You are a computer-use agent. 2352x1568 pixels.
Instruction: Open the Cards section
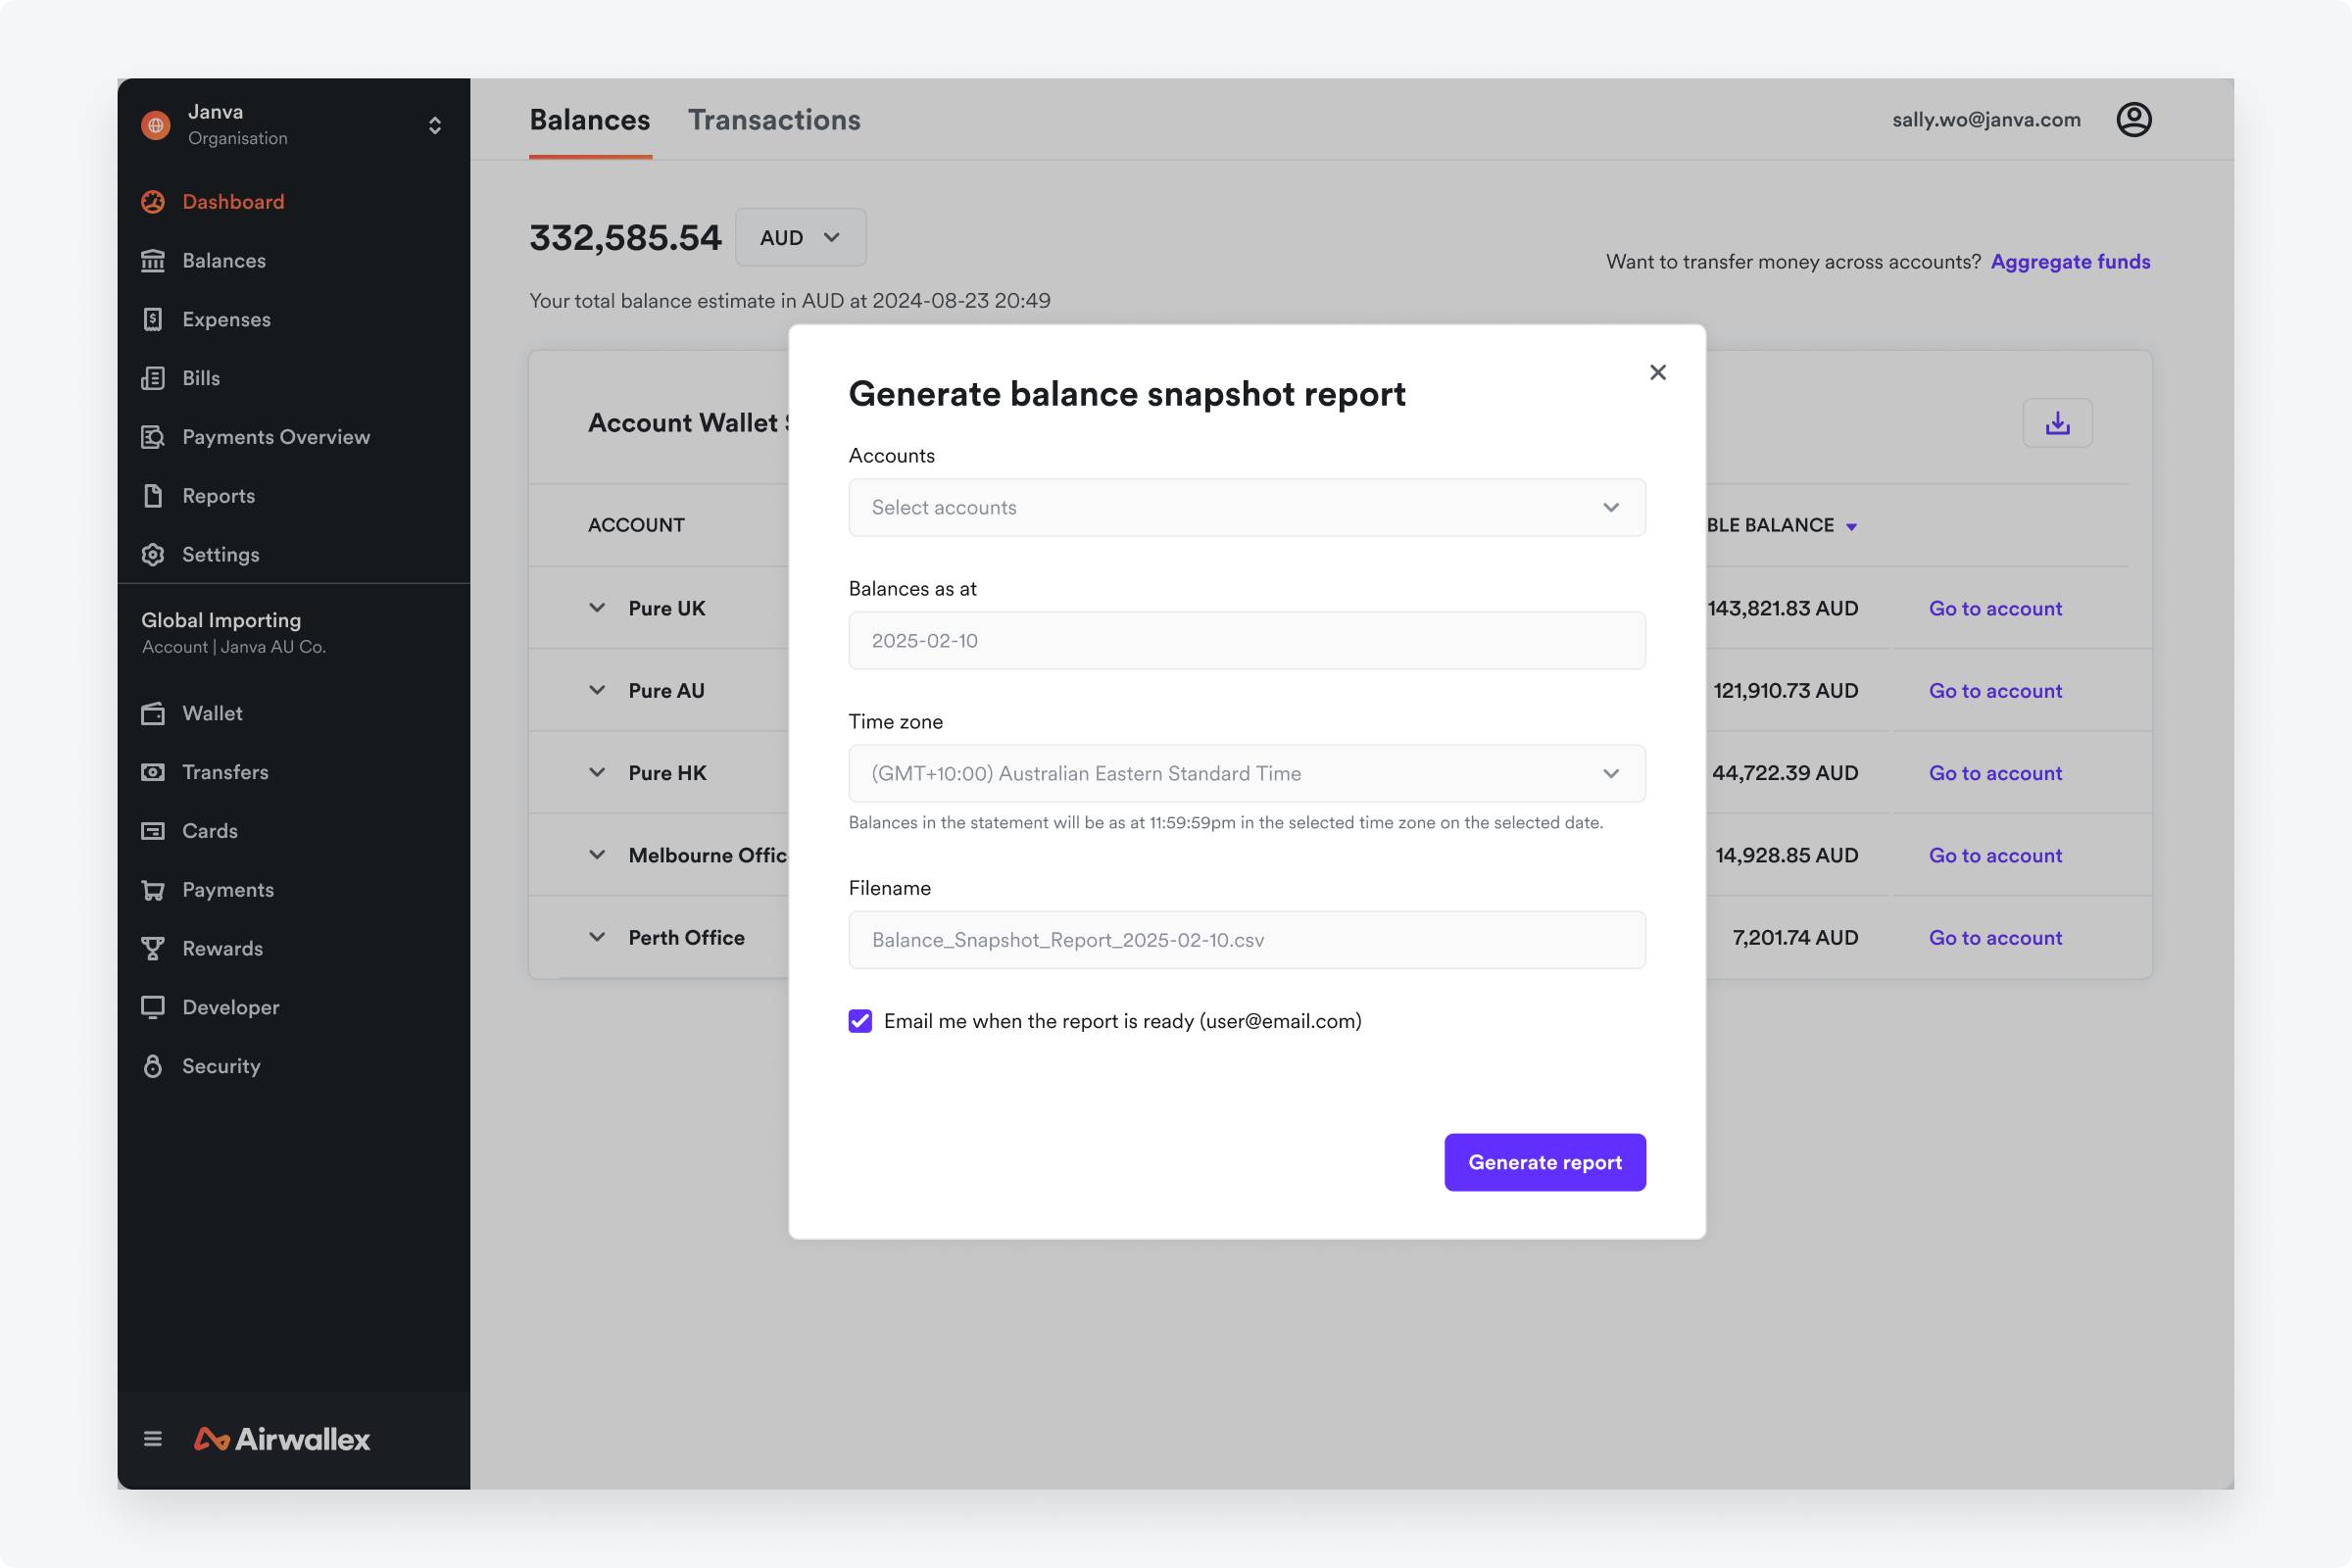[209, 830]
